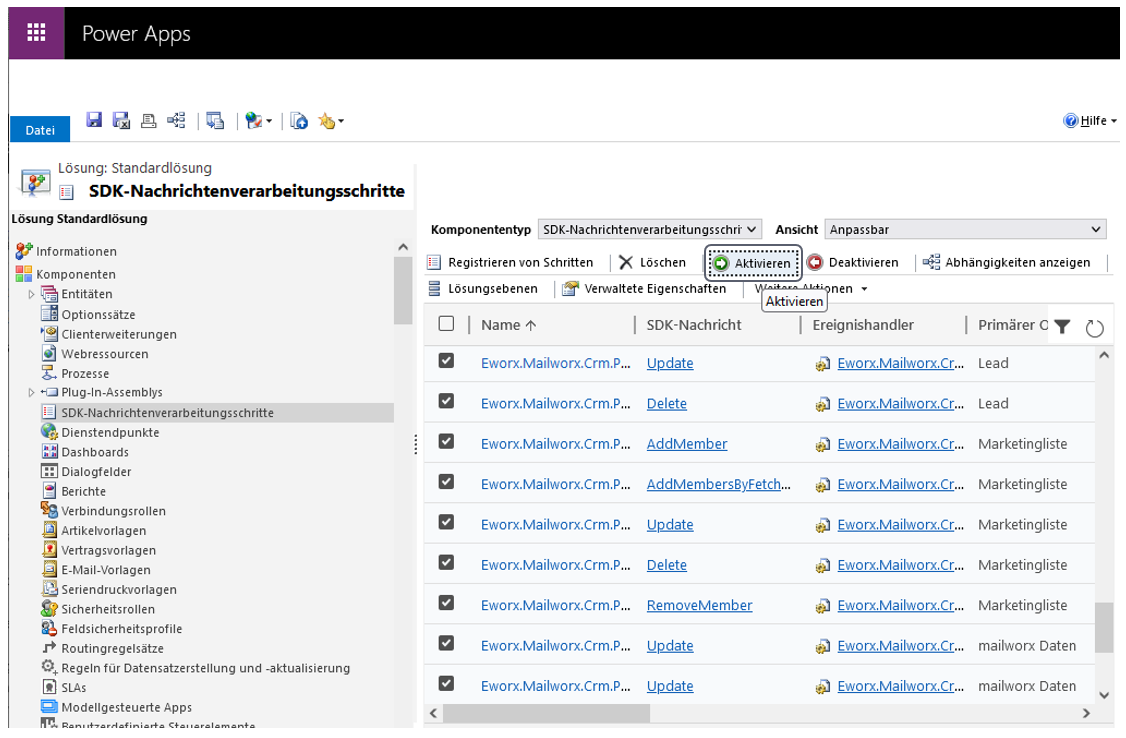Click the sidebar tree scrollbar thumb
The width and height of the screenshot is (1126, 738).
403,291
